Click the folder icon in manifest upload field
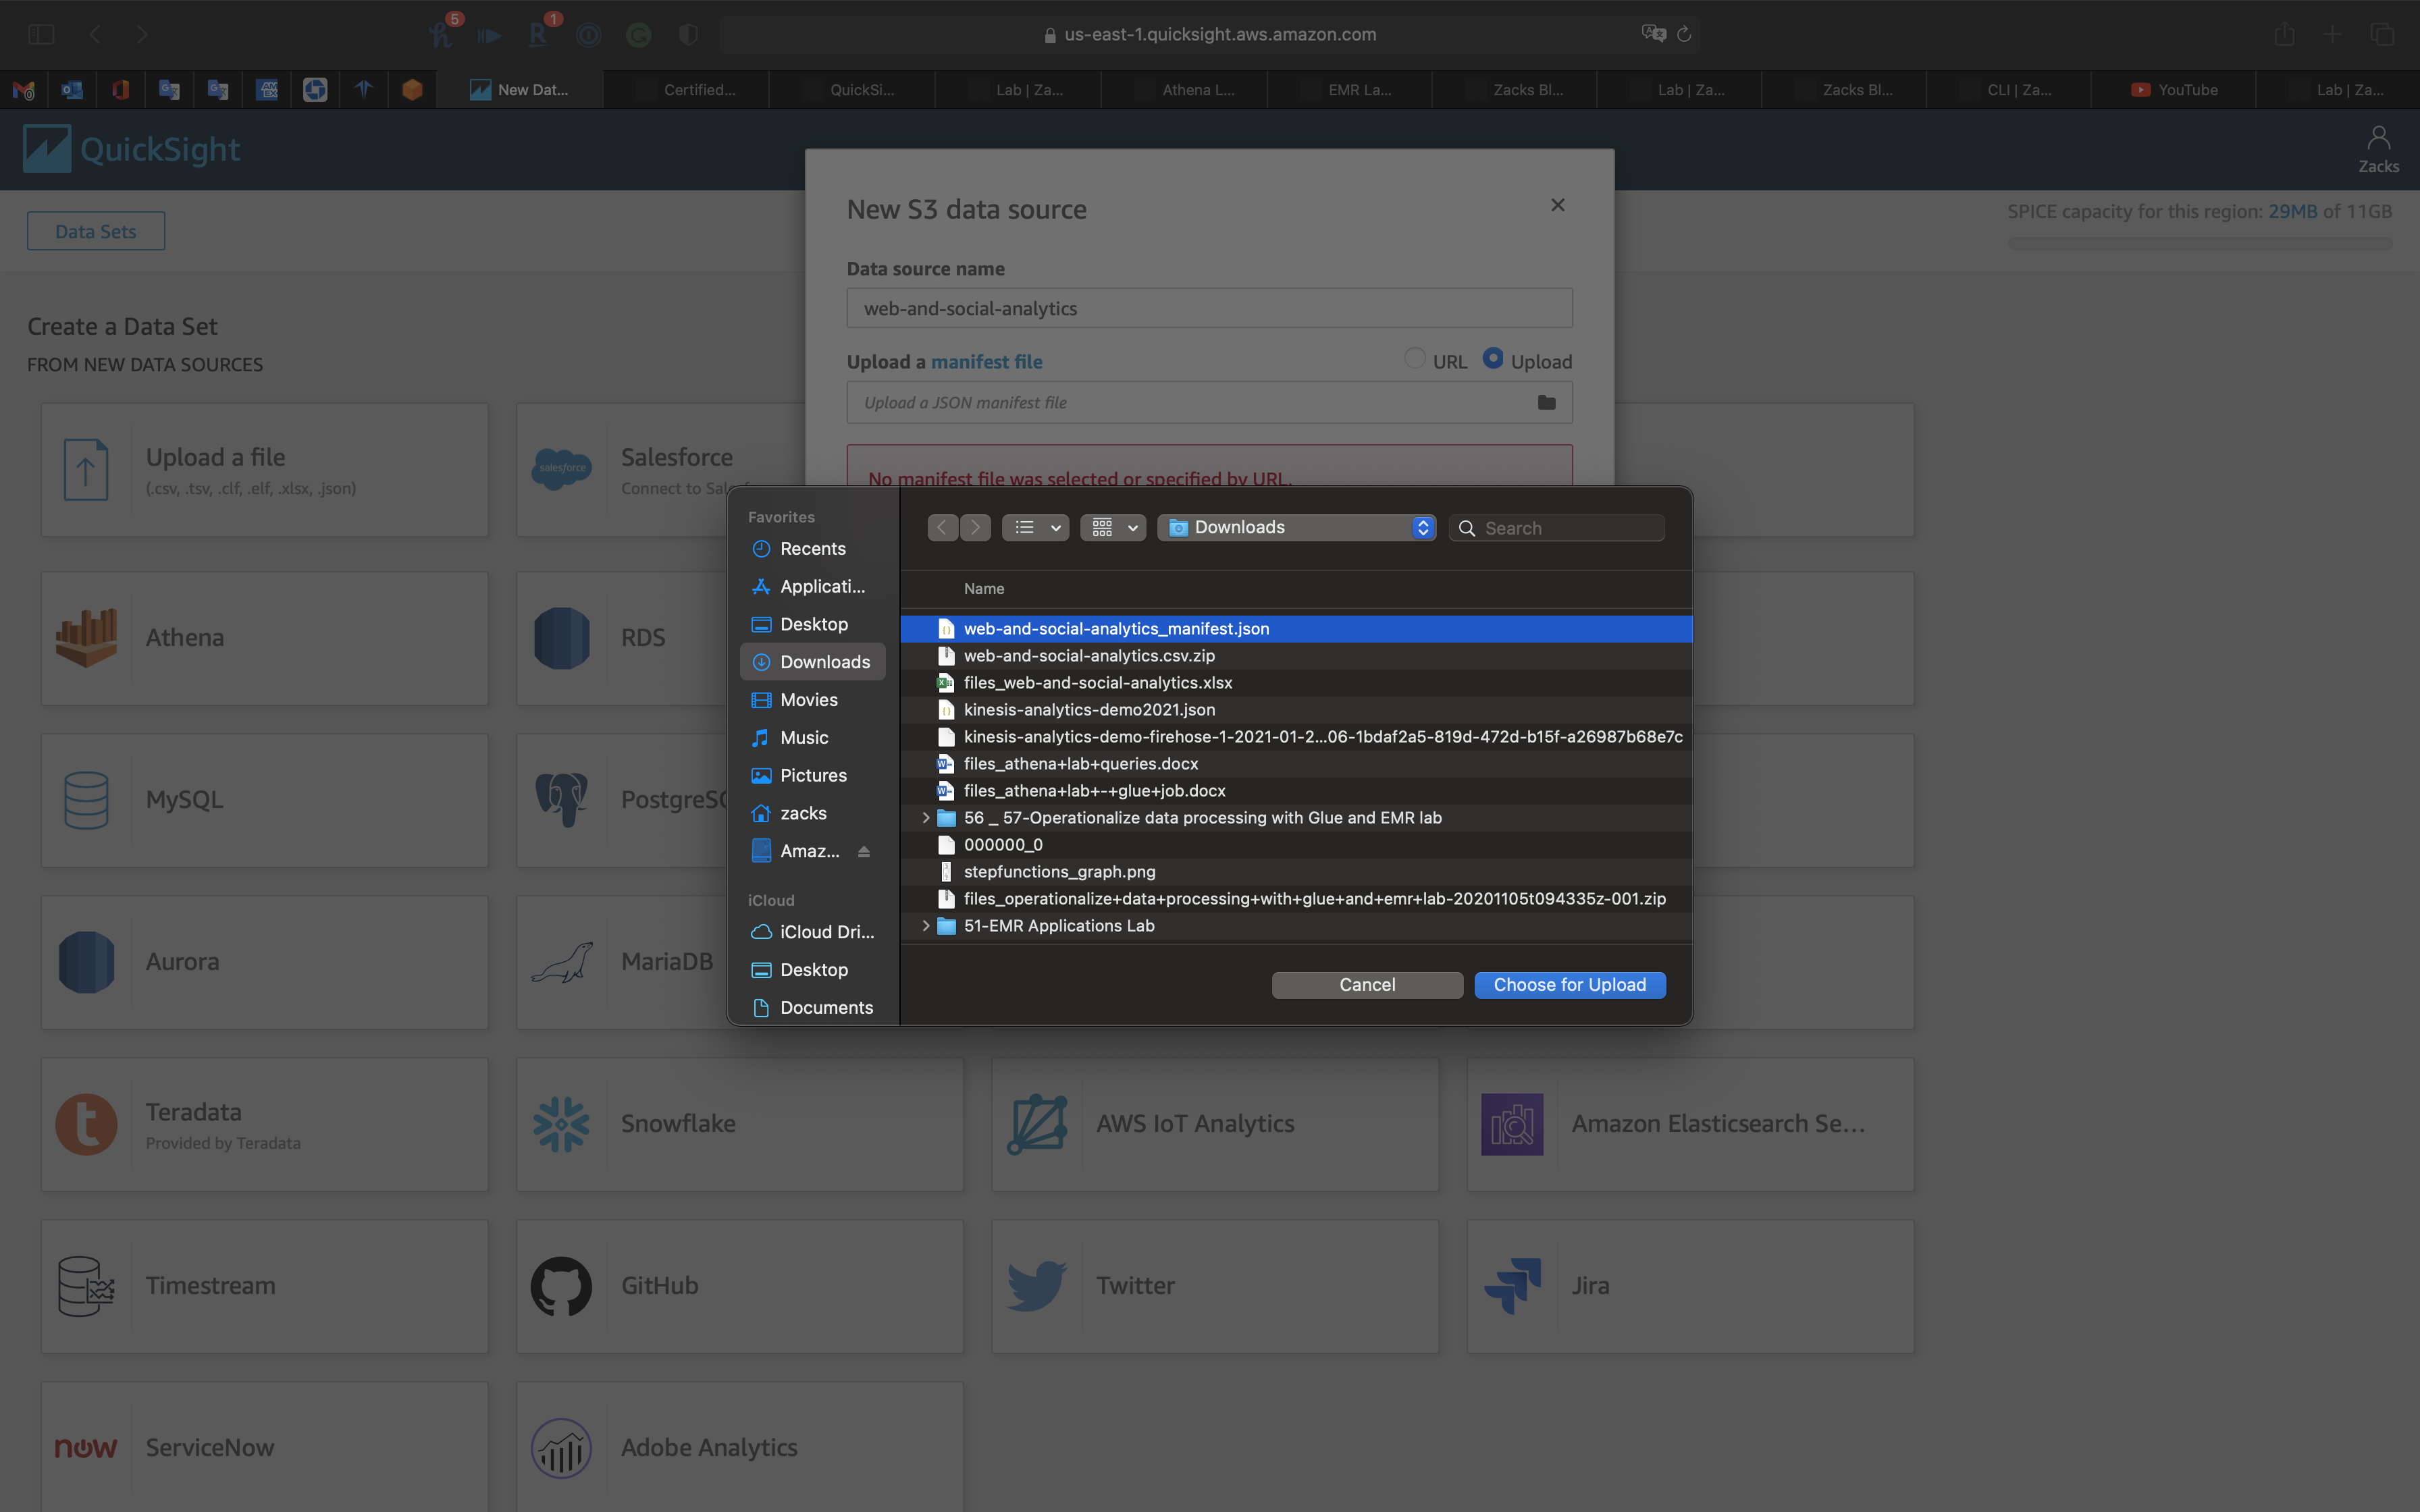2420x1512 pixels. point(1546,402)
